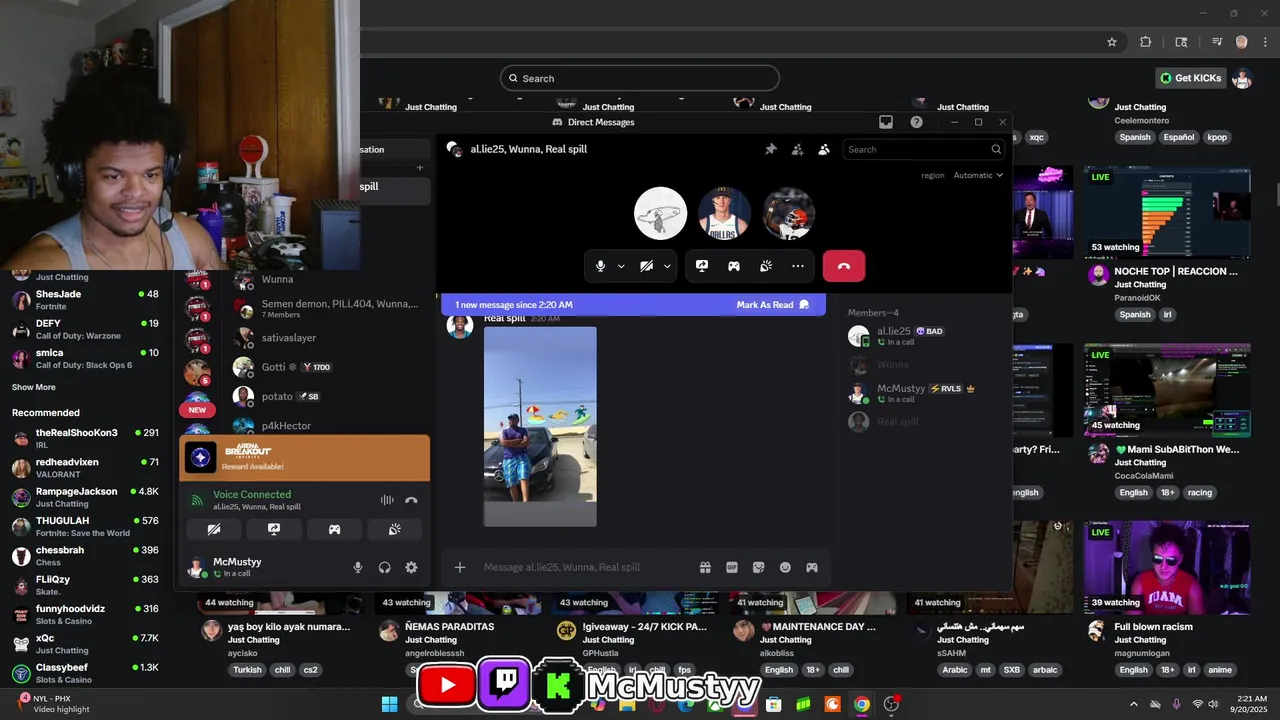Focus the Discord message search field
This screenshot has height=720, width=1280.
(x=923, y=149)
